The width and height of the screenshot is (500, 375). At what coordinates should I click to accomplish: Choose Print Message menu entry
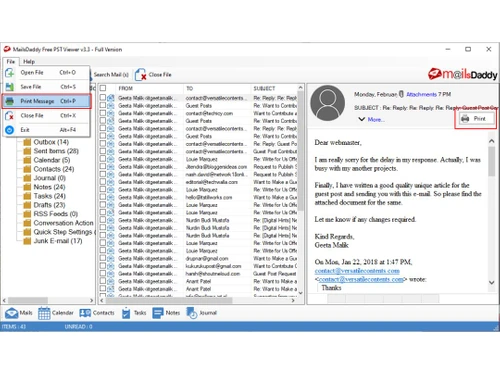coord(47,101)
